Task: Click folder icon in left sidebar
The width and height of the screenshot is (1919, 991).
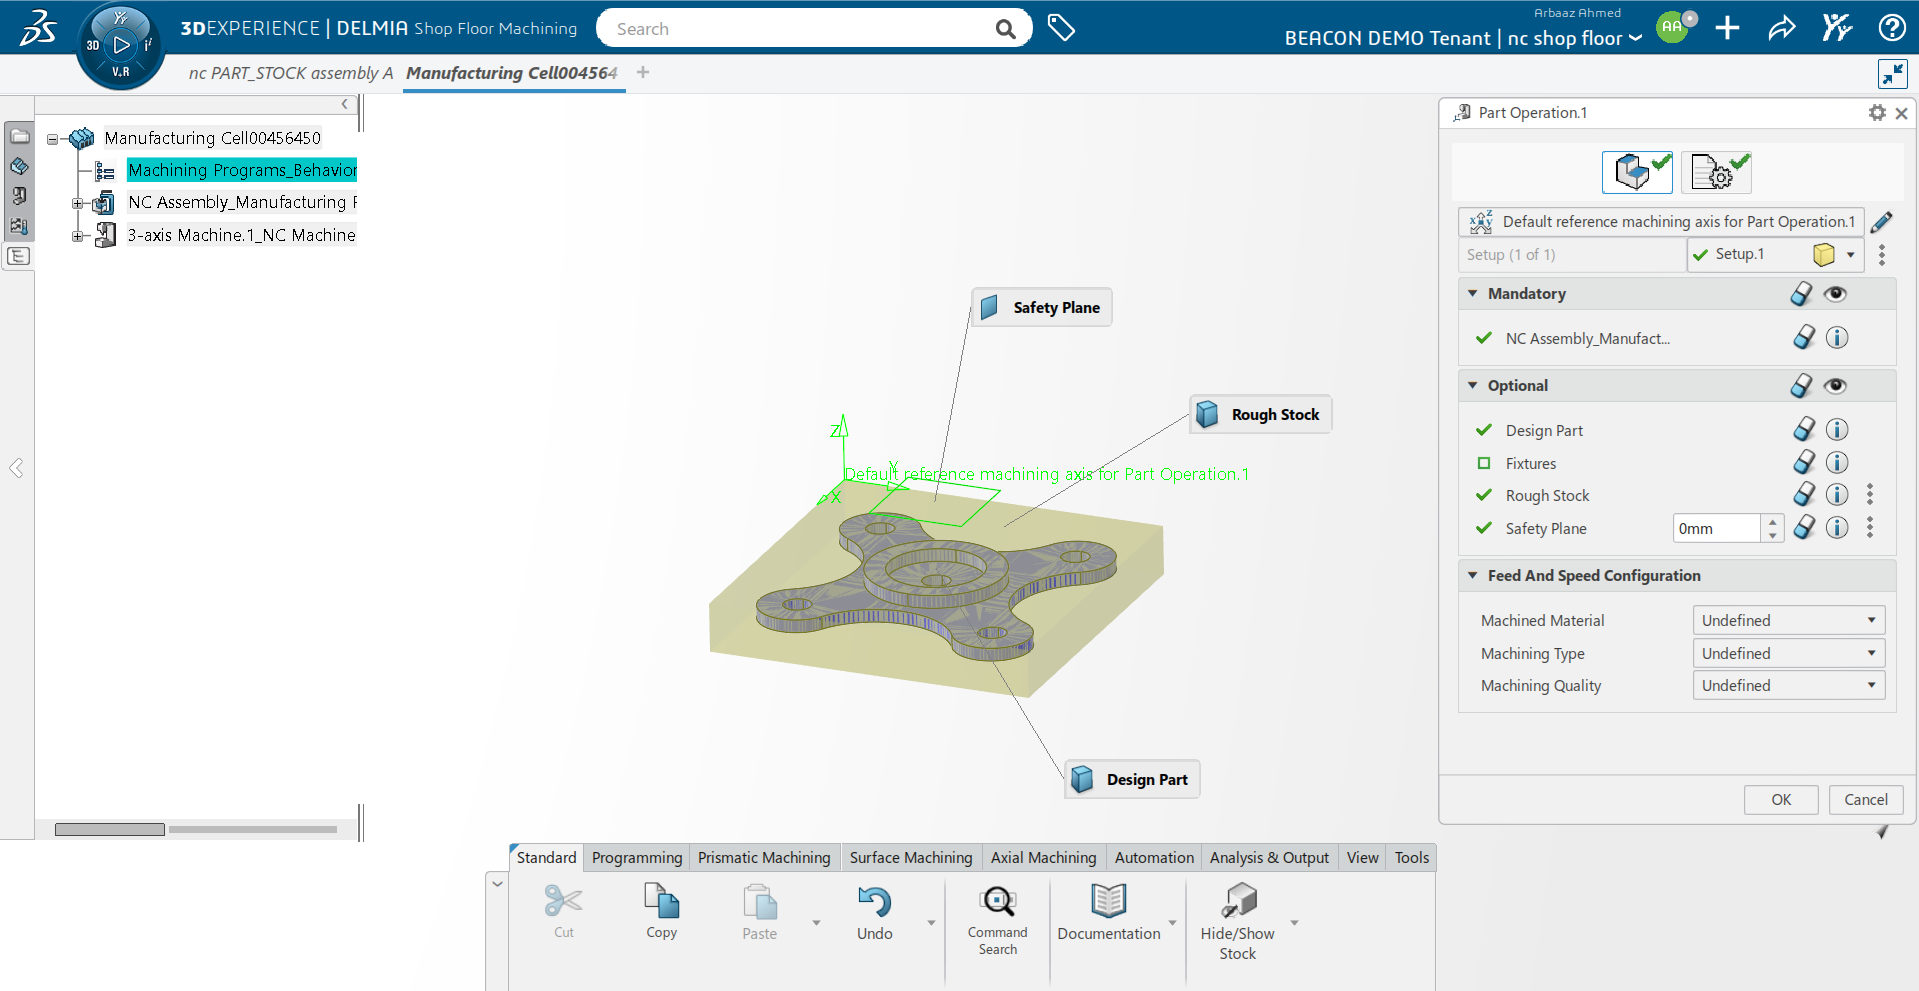Action: [19, 136]
